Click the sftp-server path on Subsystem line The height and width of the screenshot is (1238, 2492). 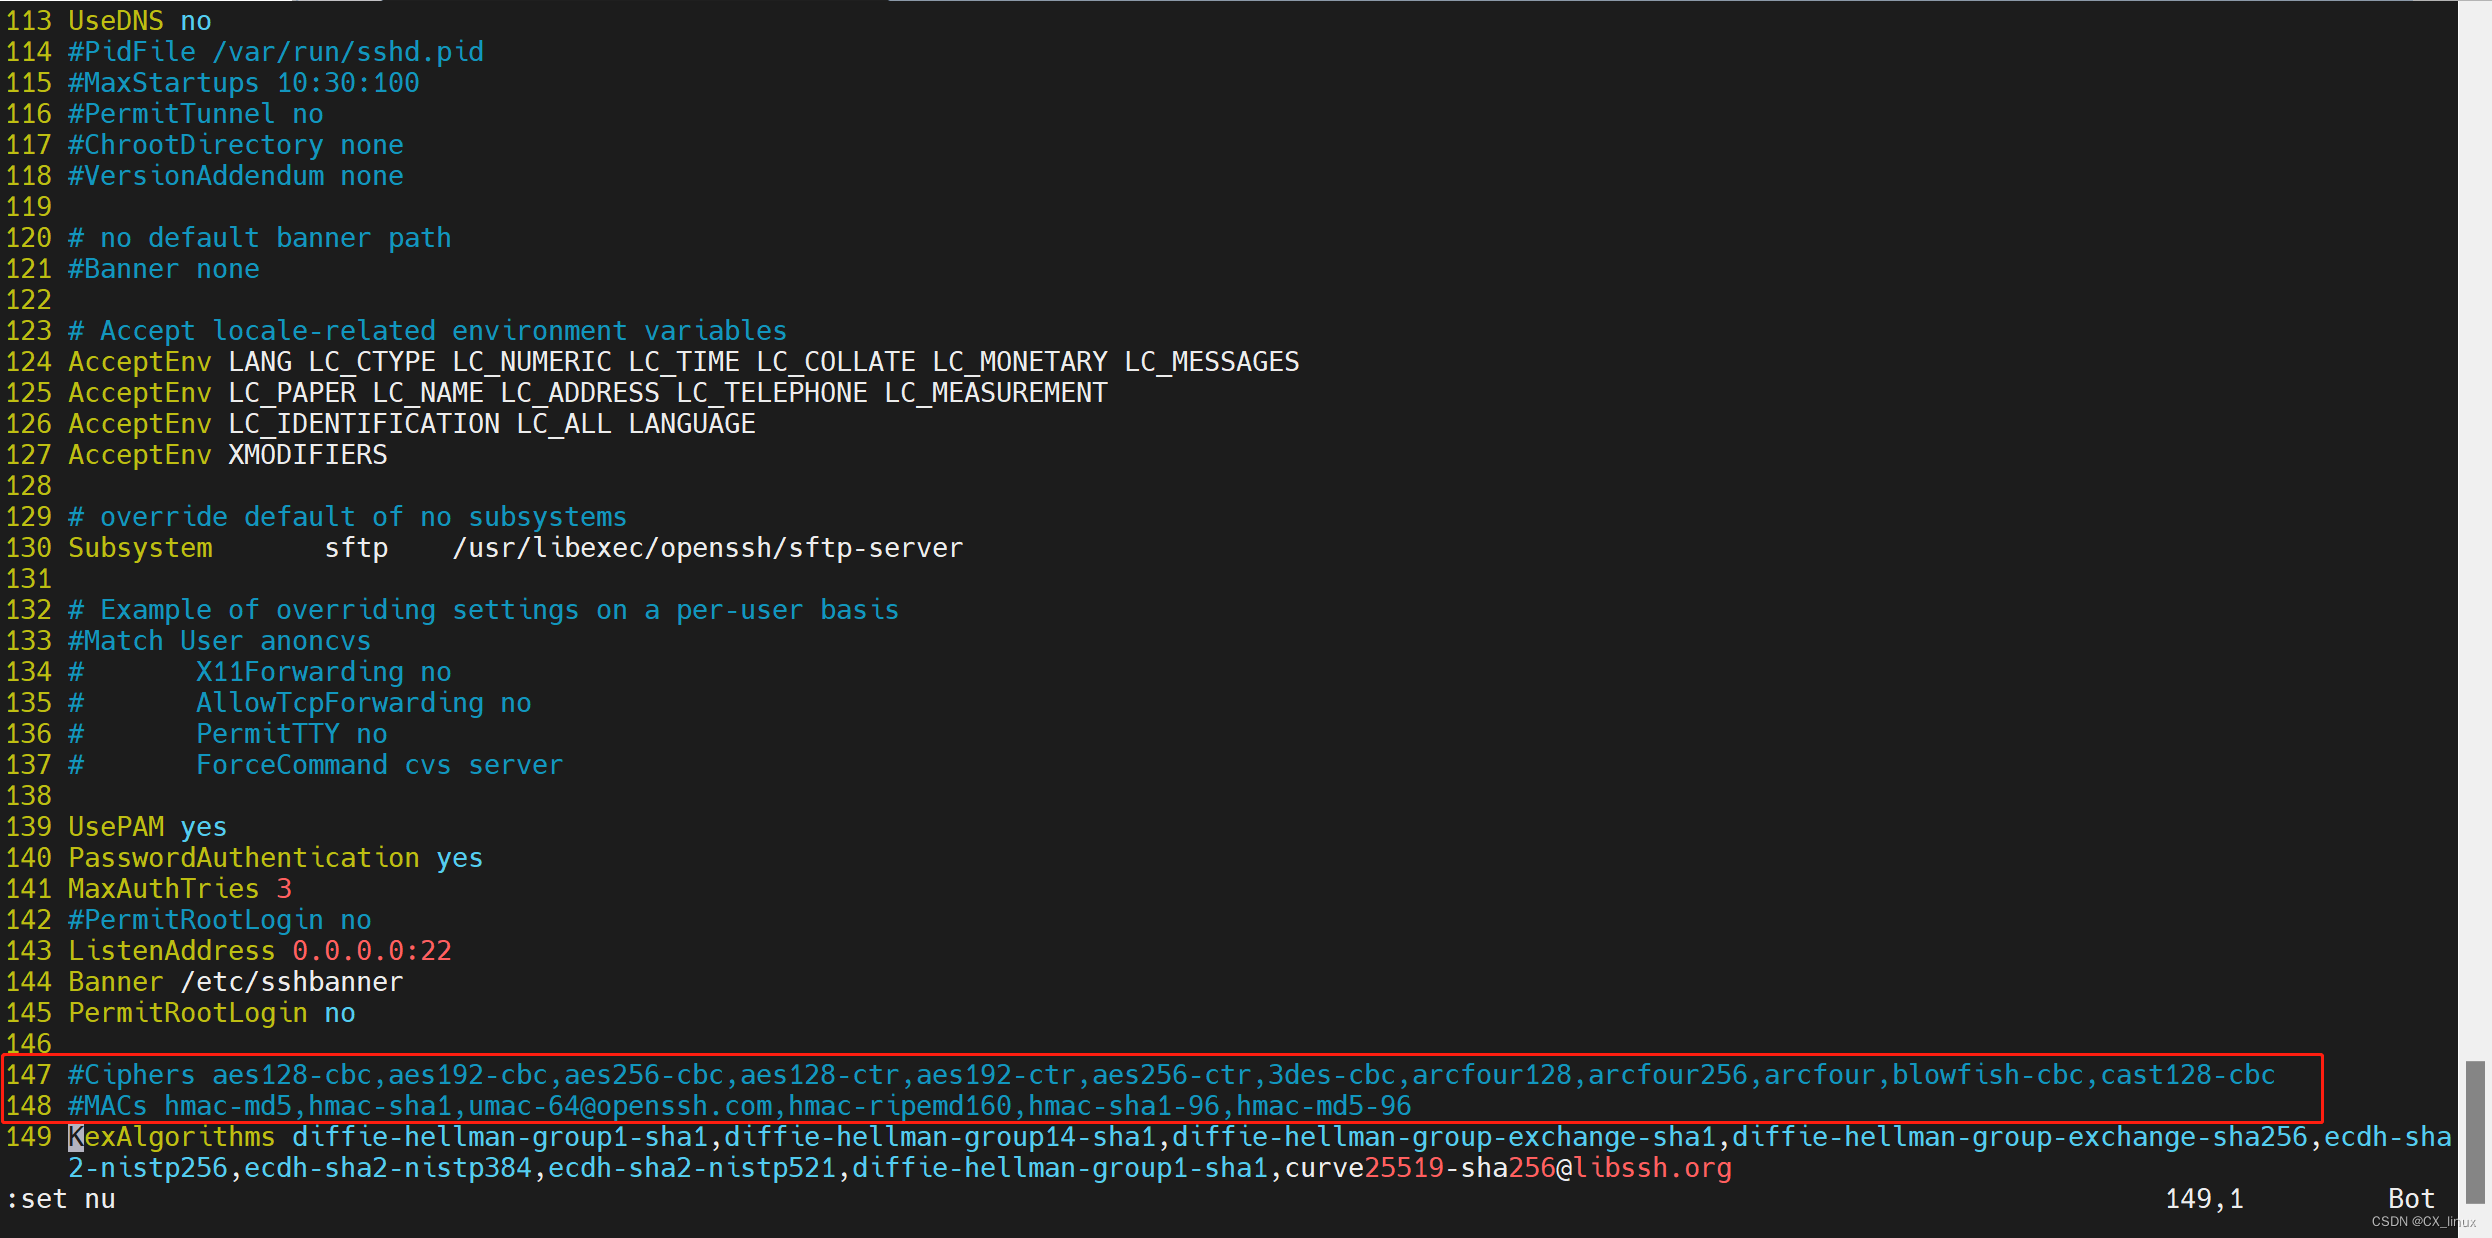coord(707,548)
